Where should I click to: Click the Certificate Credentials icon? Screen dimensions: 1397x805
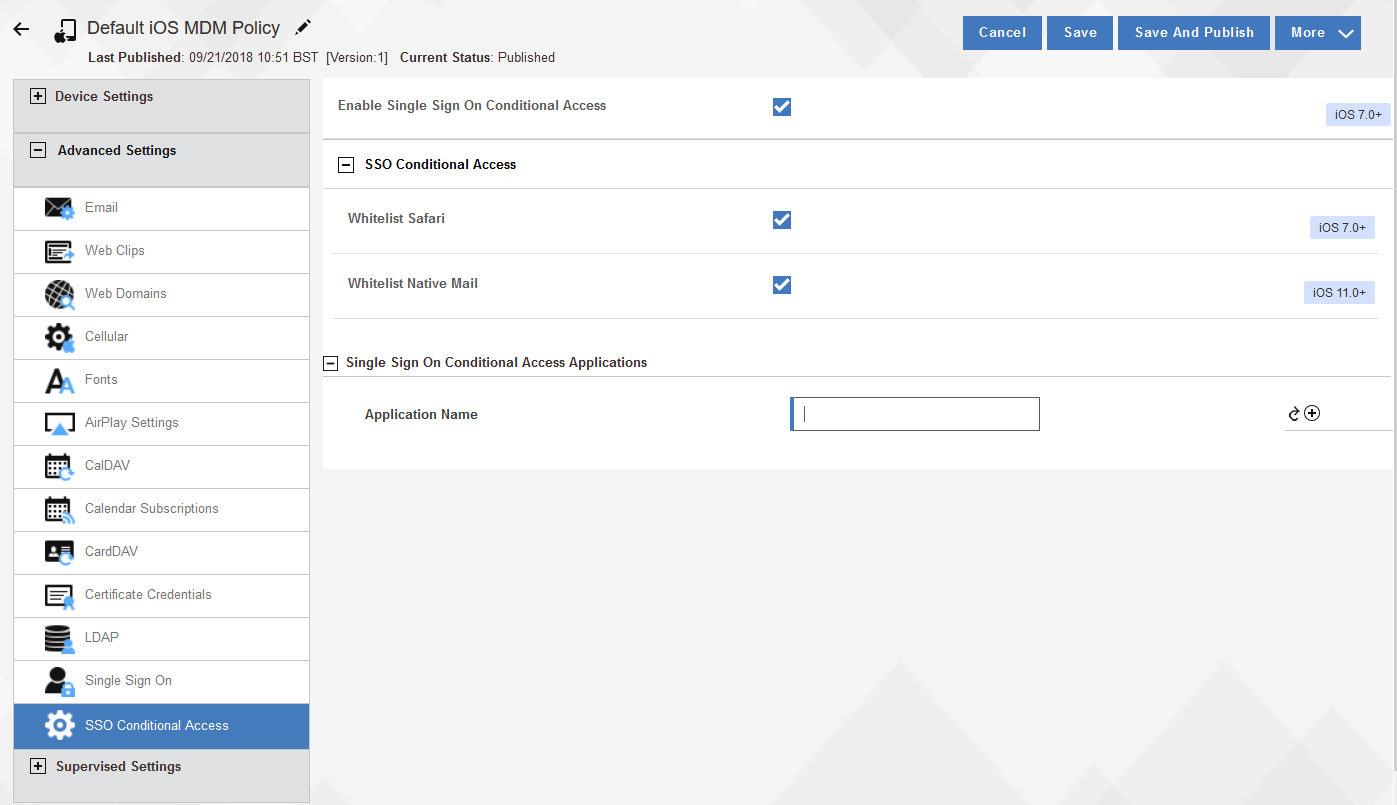click(59, 595)
